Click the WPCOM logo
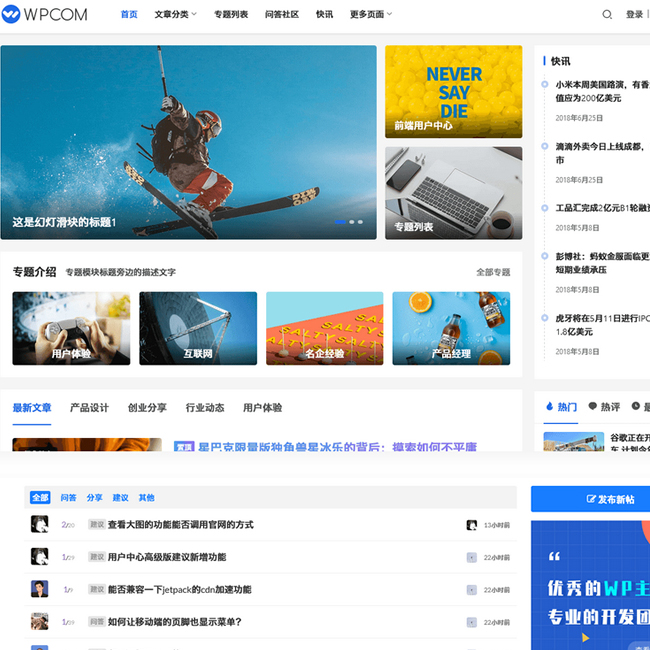Screen dimensions: 650x650 (x=44, y=15)
